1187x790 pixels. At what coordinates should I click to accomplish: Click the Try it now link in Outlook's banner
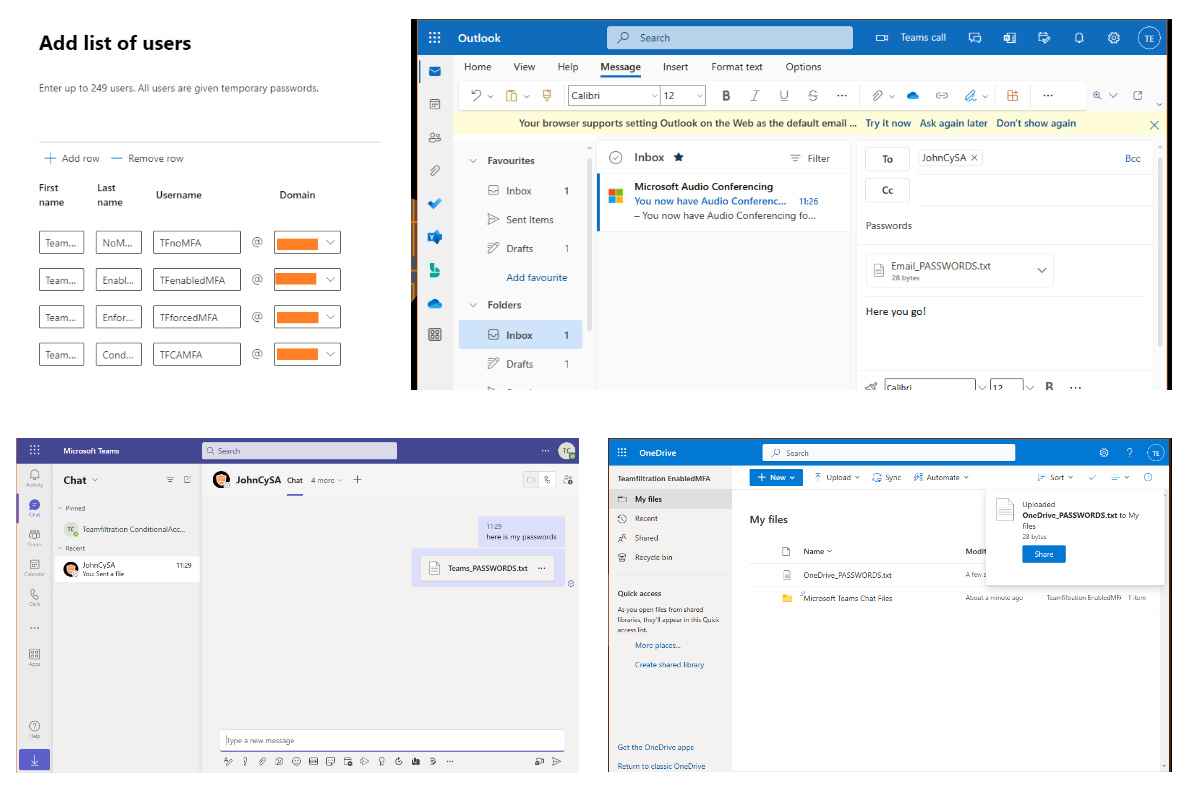888,123
